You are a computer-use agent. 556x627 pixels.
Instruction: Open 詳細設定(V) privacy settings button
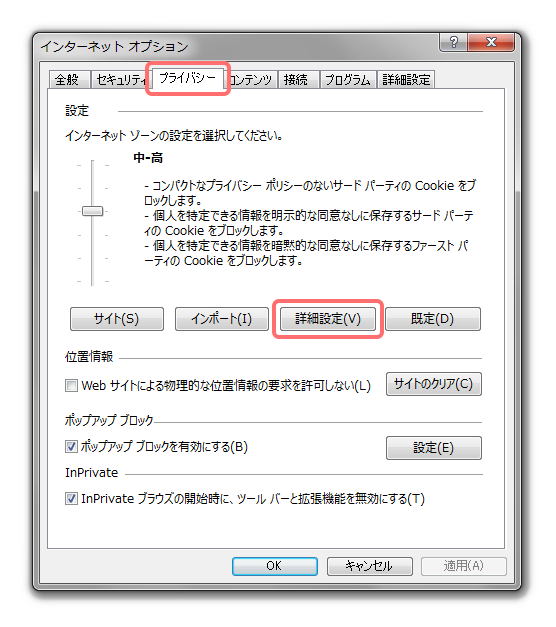click(x=328, y=319)
